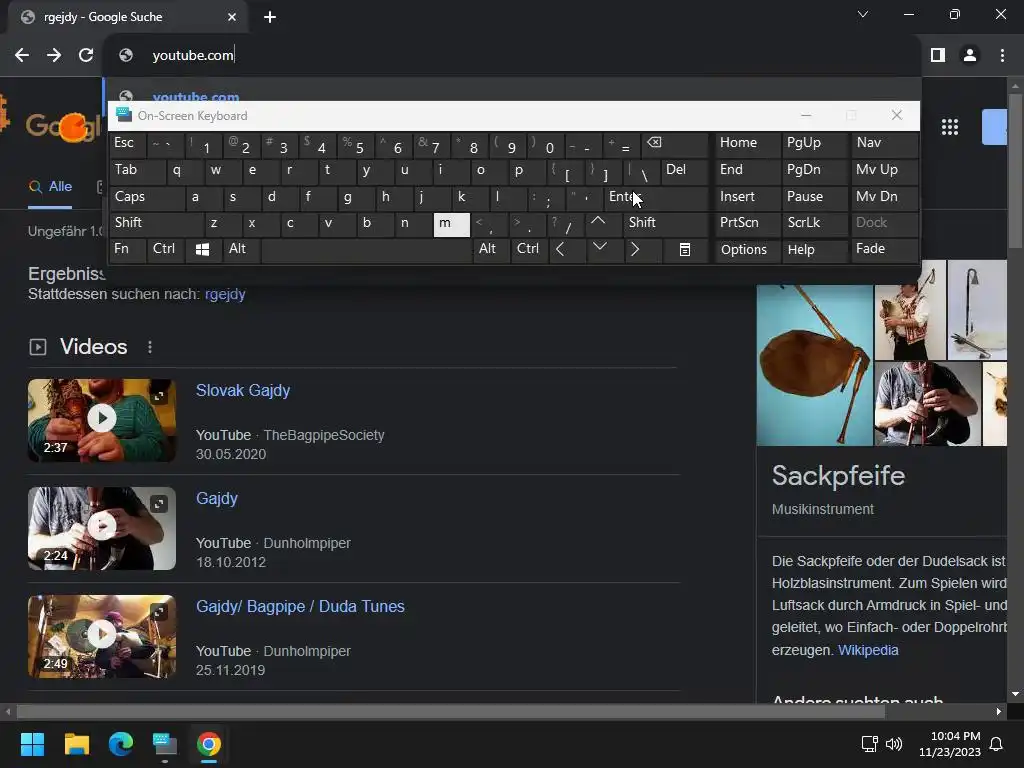Click the Backspace key on the On-Screen Keyboard
The height and width of the screenshot is (768, 1024).
click(675, 144)
